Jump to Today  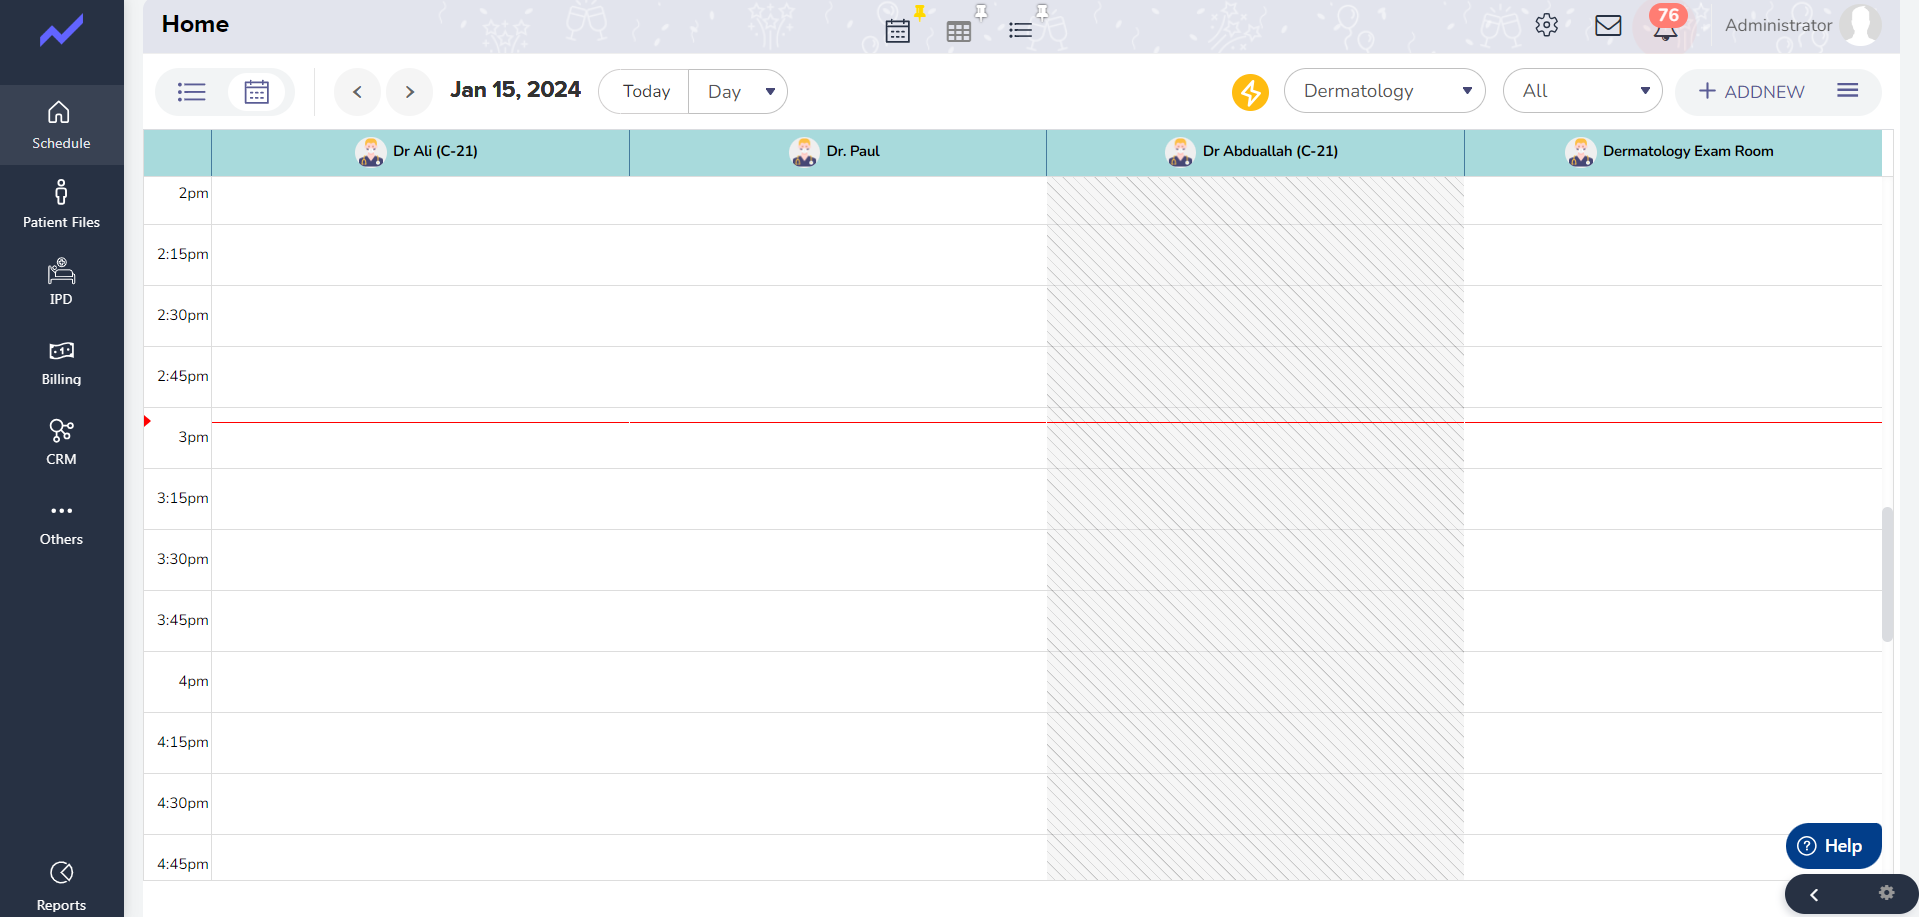tap(646, 91)
